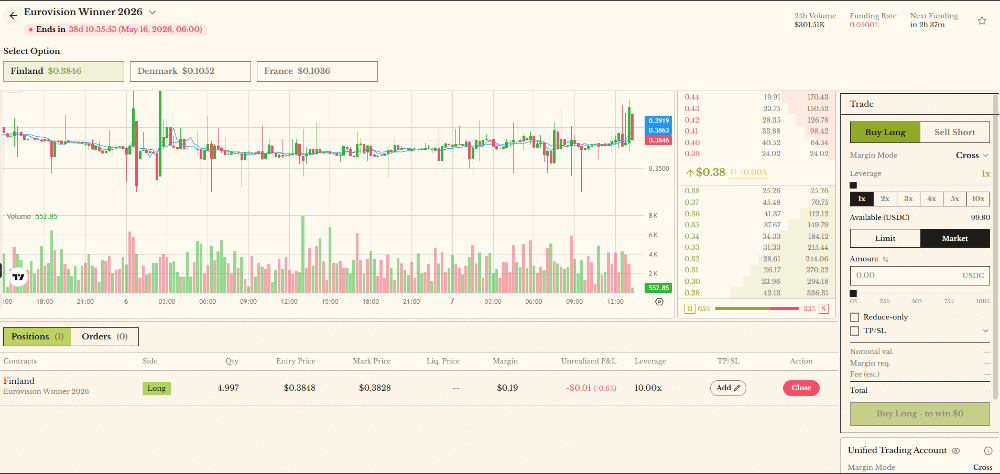Switch to the Orders (0) tab

pyautogui.click(x=105, y=337)
